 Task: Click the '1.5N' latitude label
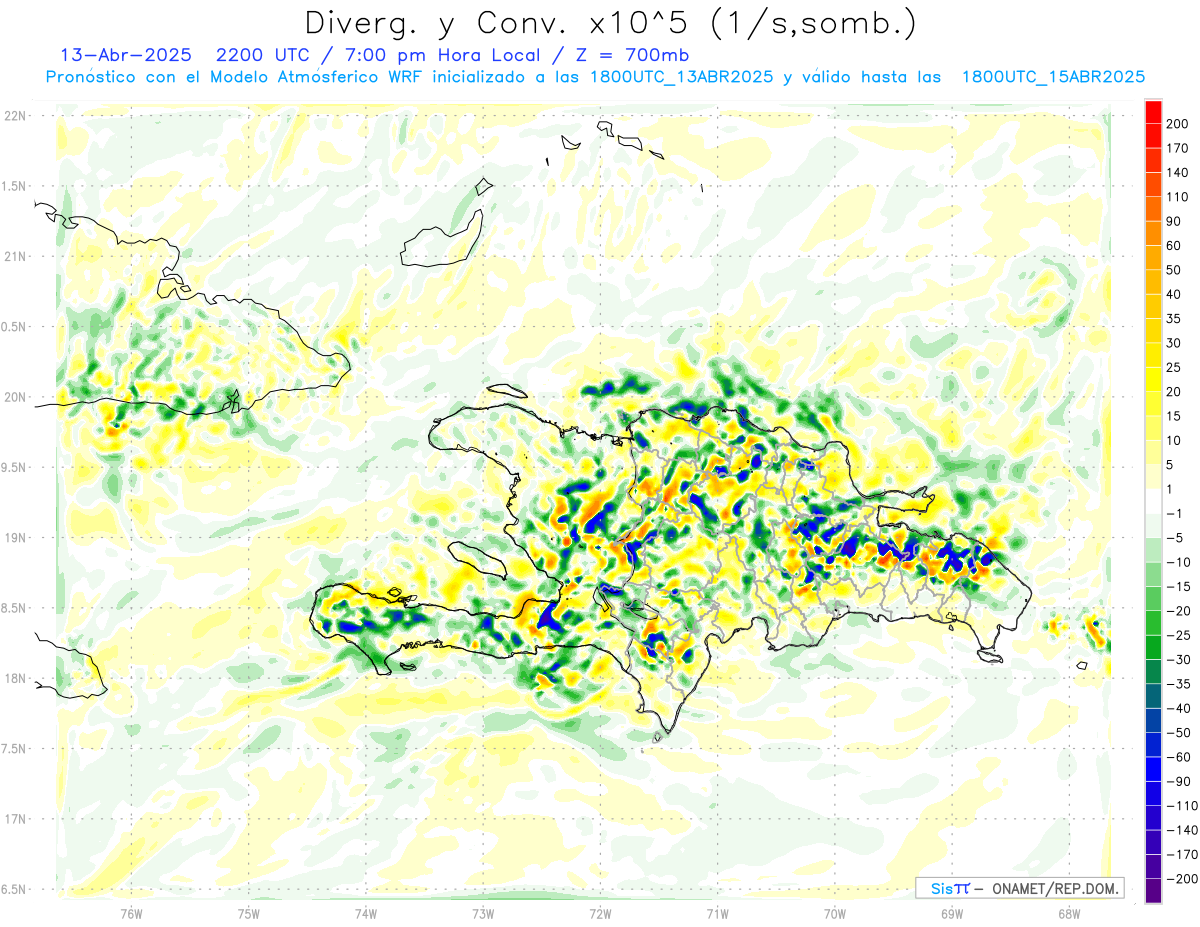pos(14,186)
